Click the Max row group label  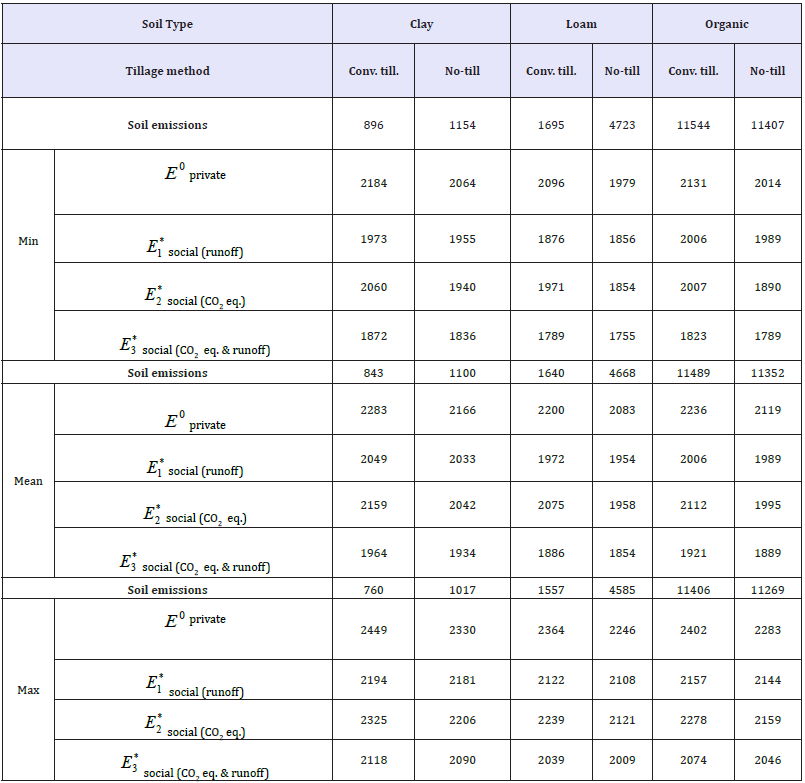(28, 690)
